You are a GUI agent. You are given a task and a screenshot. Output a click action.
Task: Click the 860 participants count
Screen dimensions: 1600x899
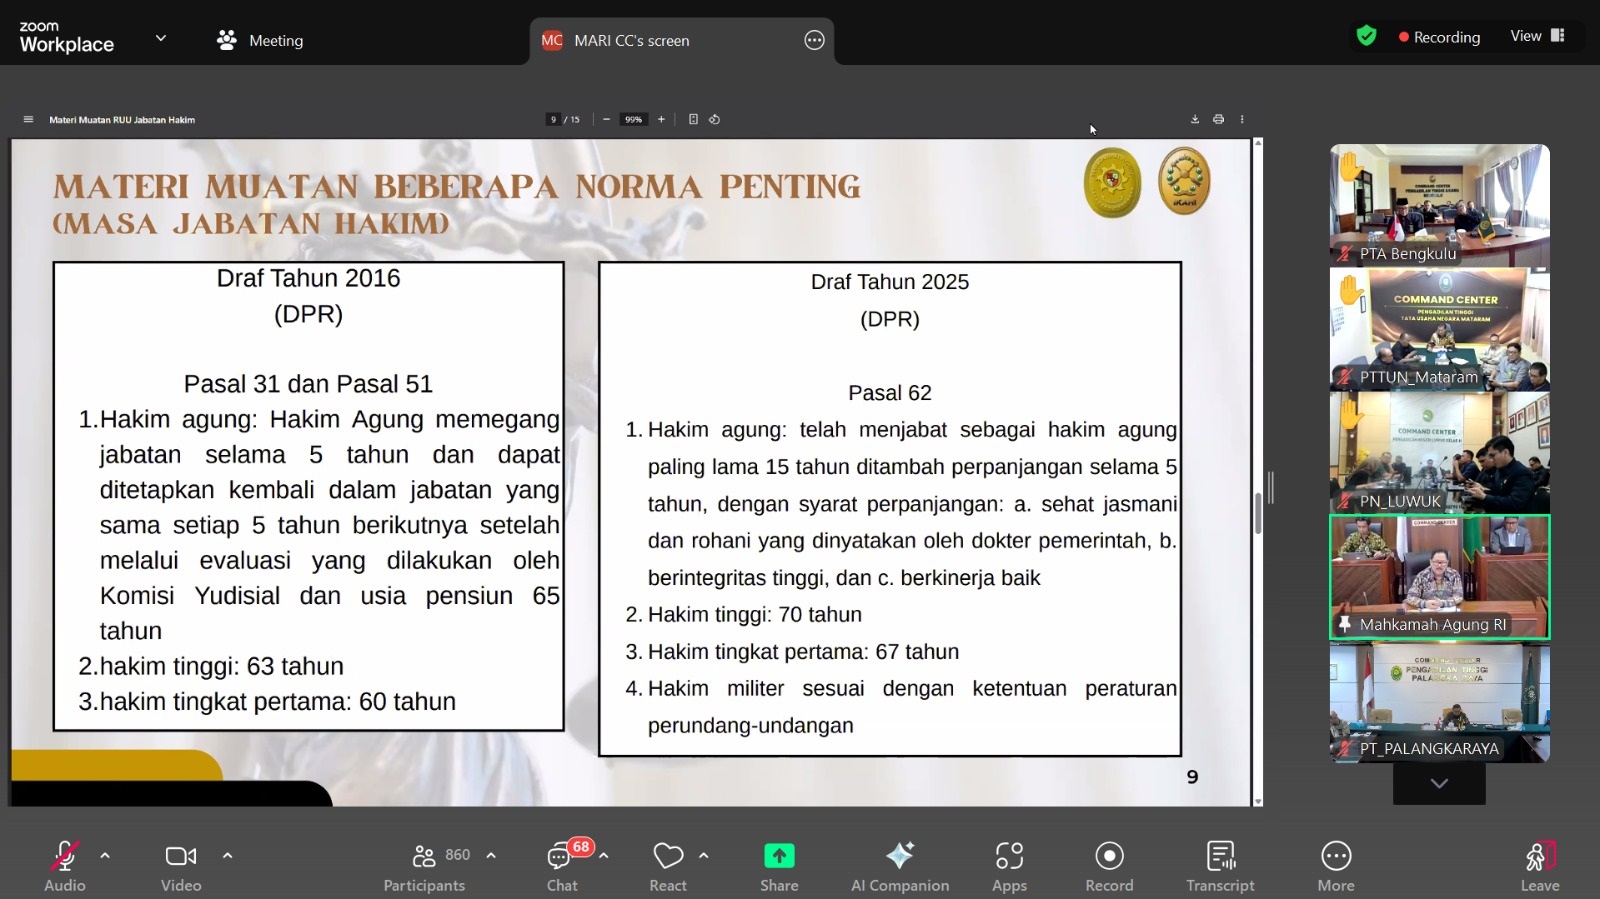tap(458, 855)
